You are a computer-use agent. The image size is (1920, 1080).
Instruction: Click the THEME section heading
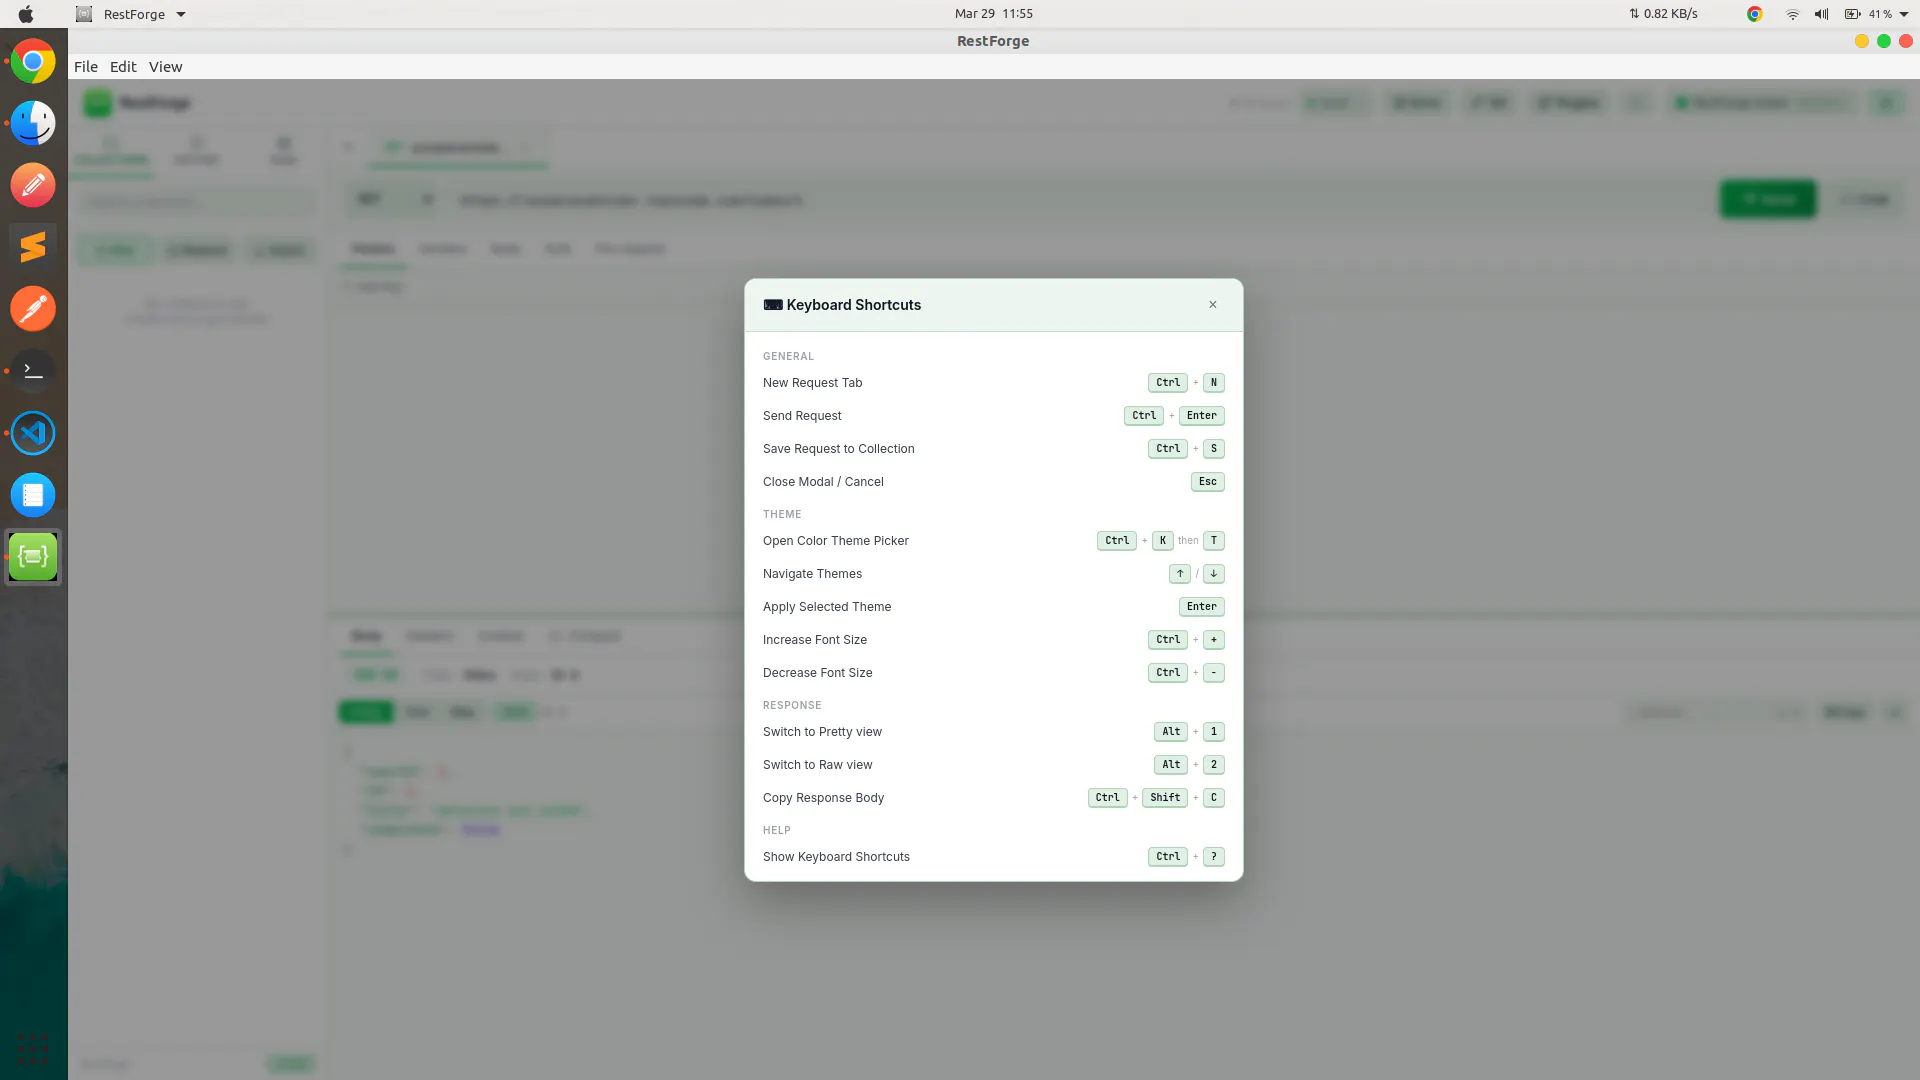point(782,515)
